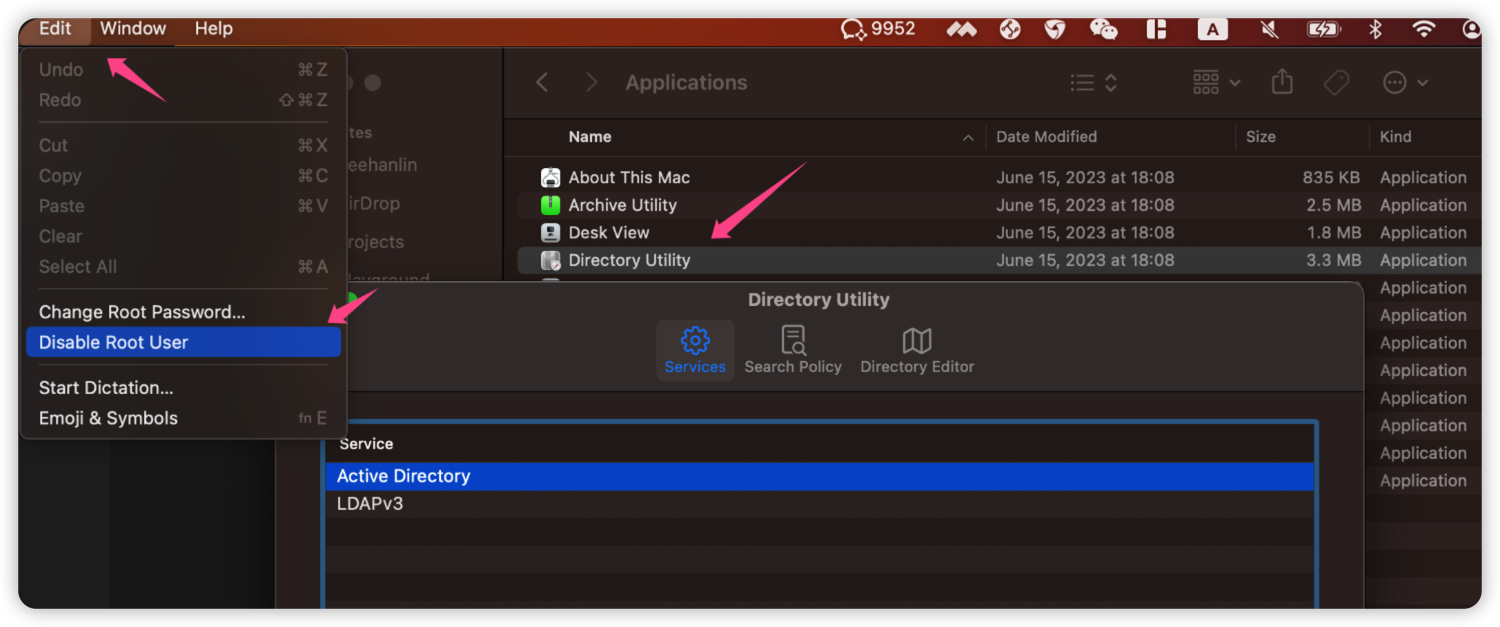
Task: Click the Finder Share icon
Action: point(1282,83)
